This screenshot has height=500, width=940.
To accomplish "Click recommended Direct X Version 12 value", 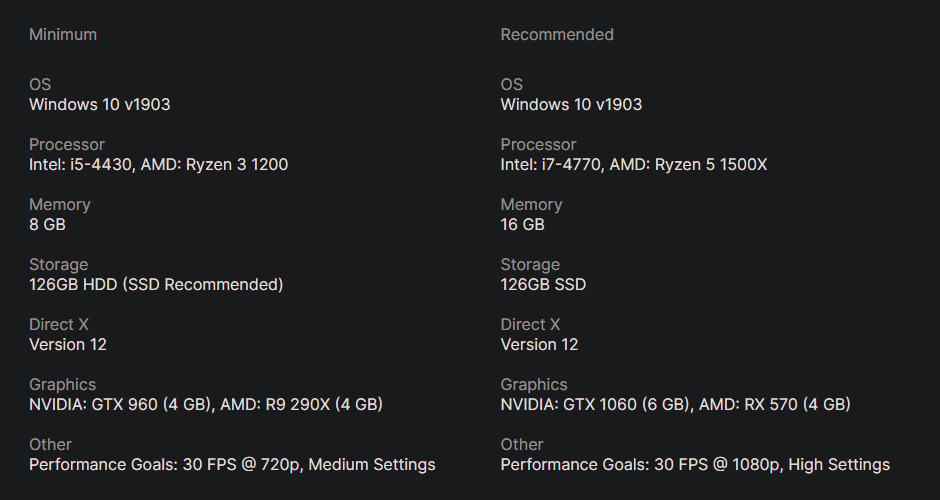I will (x=539, y=344).
